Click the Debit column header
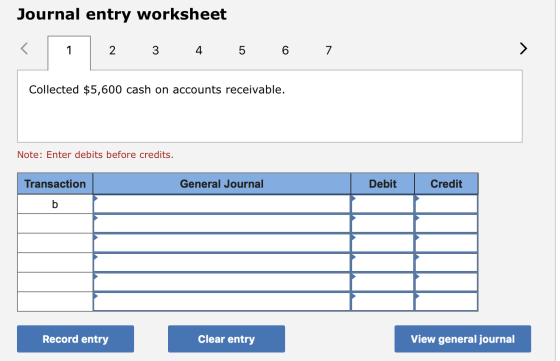 [x=382, y=184]
